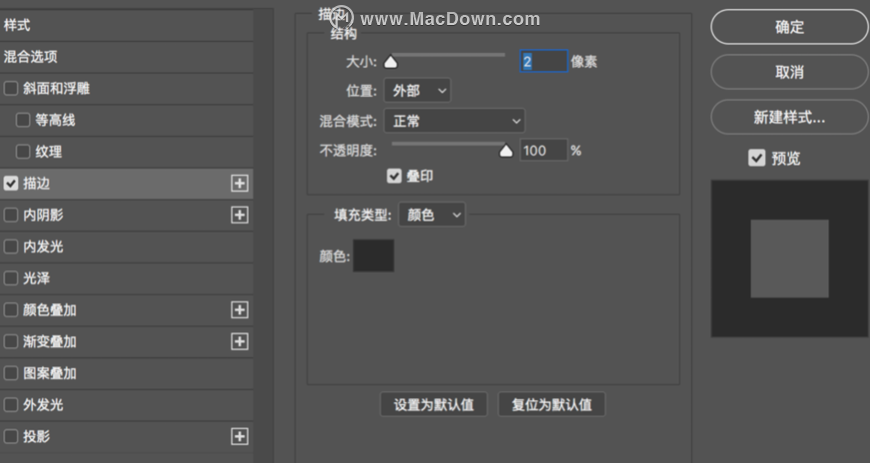Enable the 等高线 checkbox
870x463 pixels.
coord(23,120)
